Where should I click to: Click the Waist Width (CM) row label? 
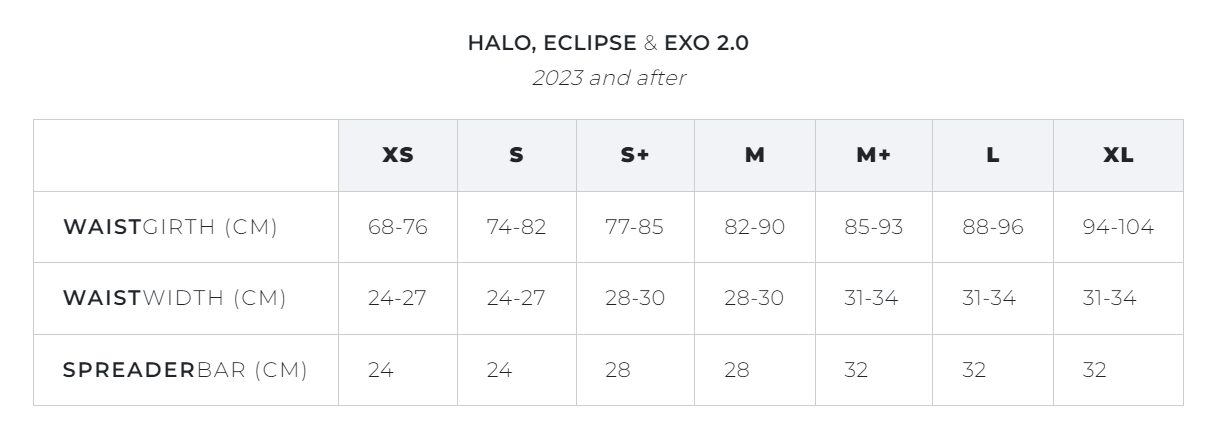point(175,298)
